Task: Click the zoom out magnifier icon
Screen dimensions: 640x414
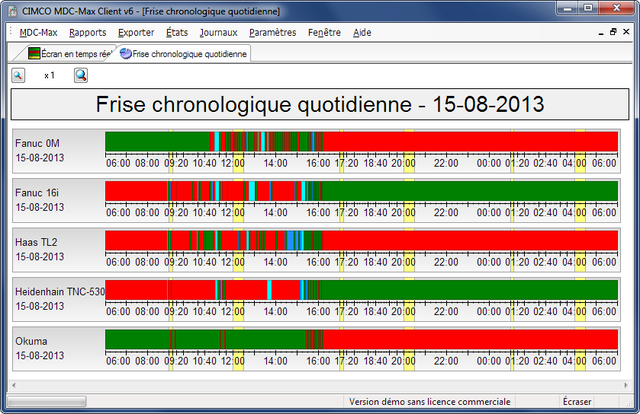Action: point(18,76)
